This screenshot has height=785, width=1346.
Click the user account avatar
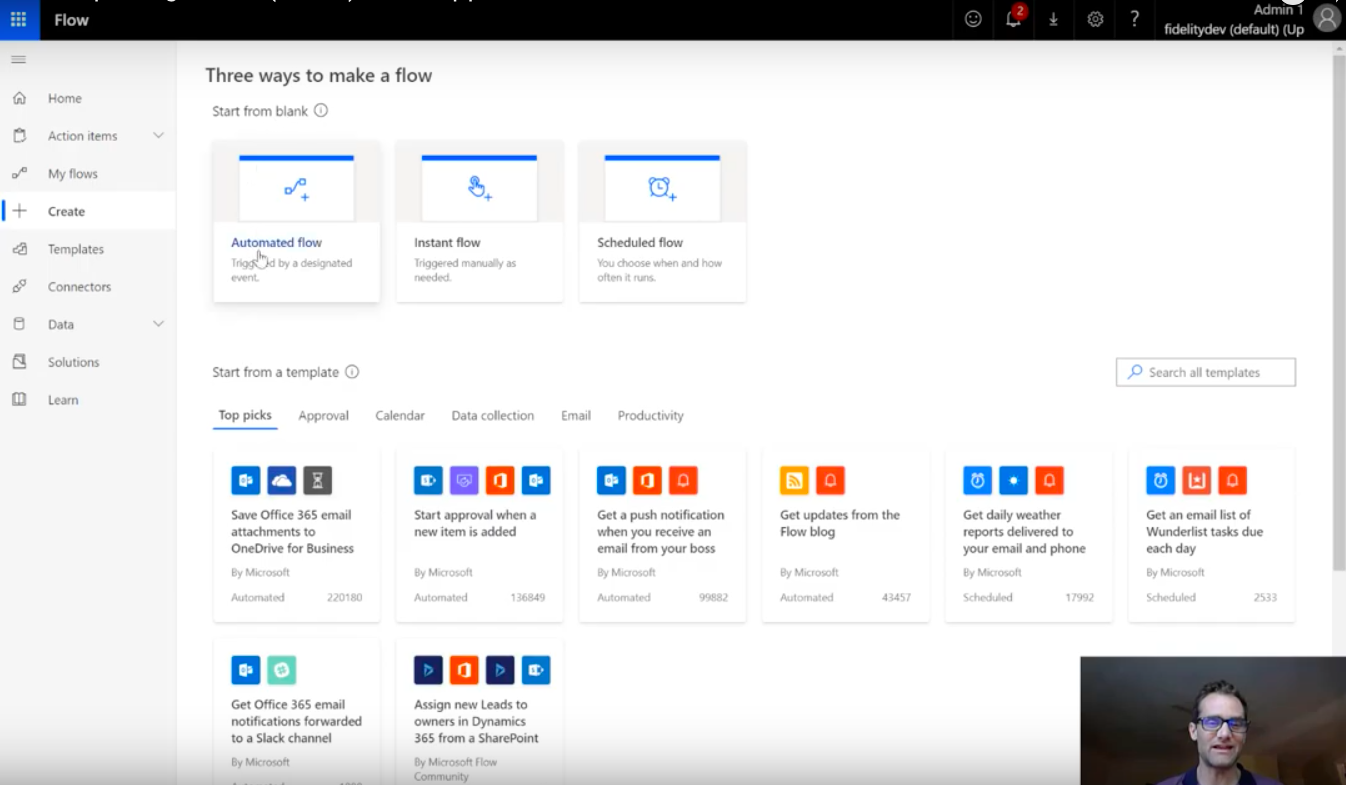click(x=1326, y=18)
